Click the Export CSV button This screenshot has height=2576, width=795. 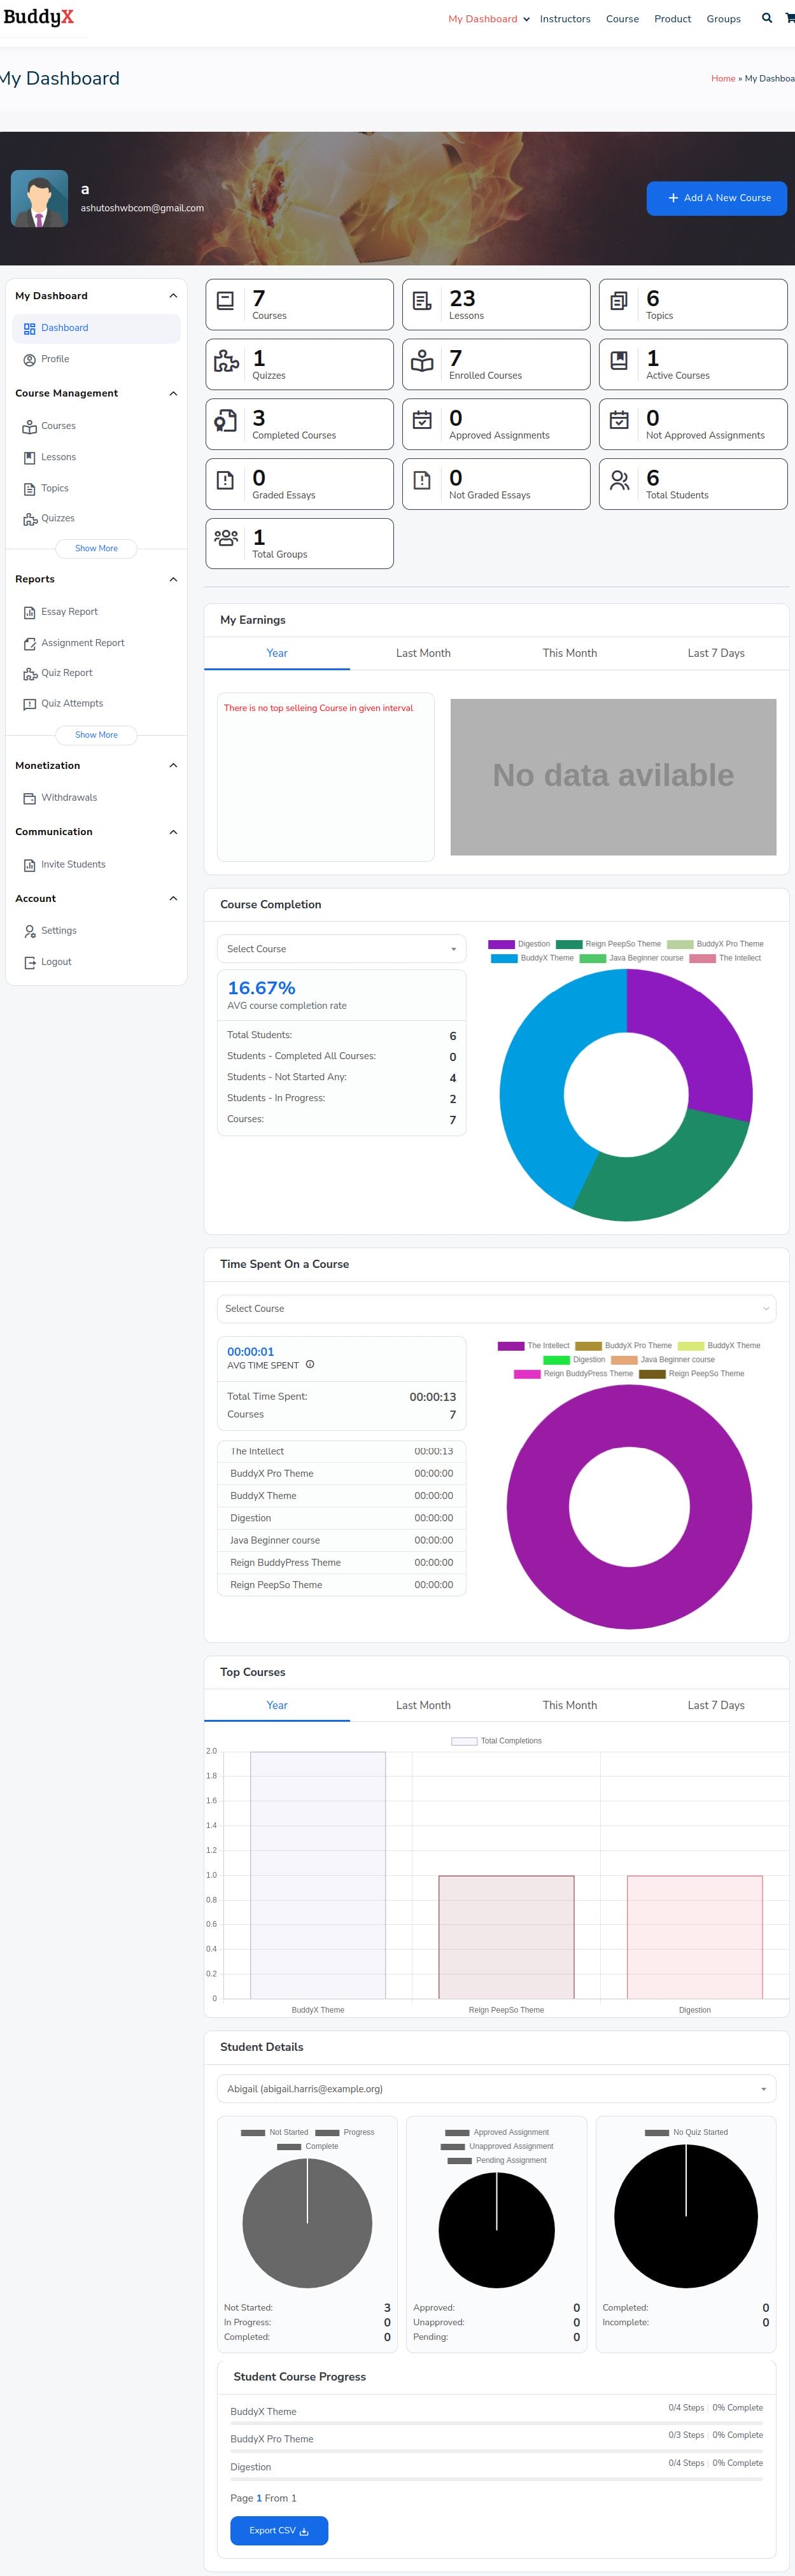pos(279,2530)
